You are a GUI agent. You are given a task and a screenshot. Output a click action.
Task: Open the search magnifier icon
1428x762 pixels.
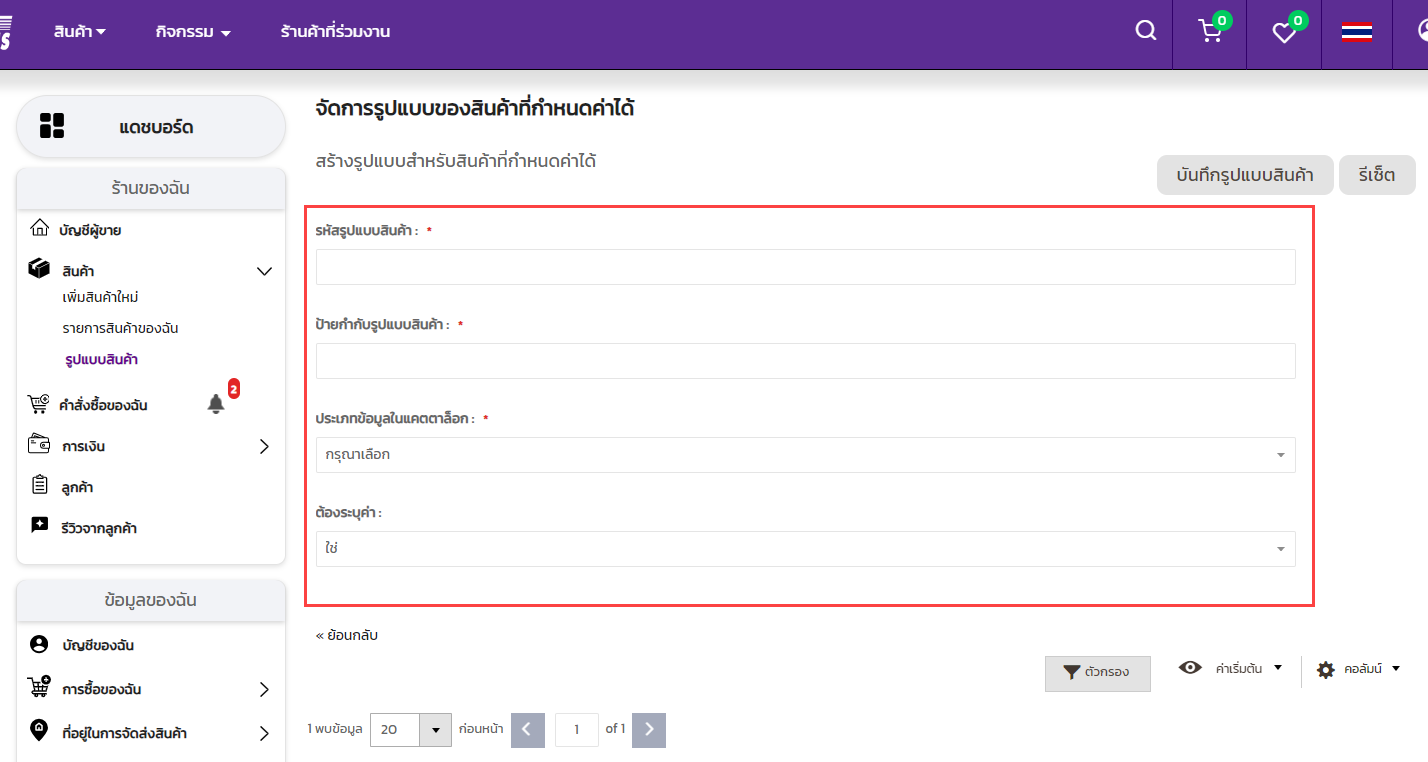pyautogui.click(x=1145, y=31)
